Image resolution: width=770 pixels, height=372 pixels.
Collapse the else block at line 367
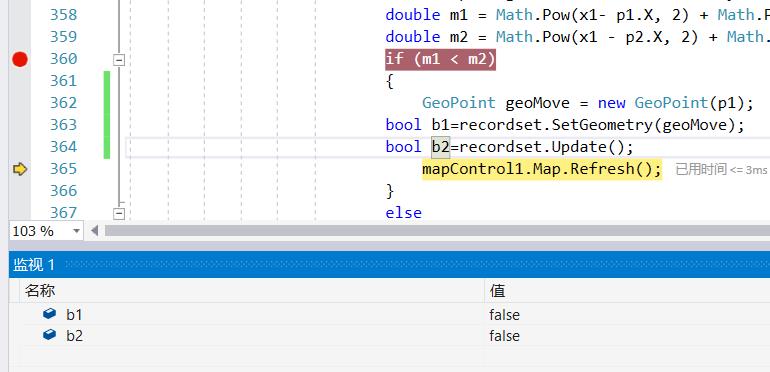(x=119, y=213)
